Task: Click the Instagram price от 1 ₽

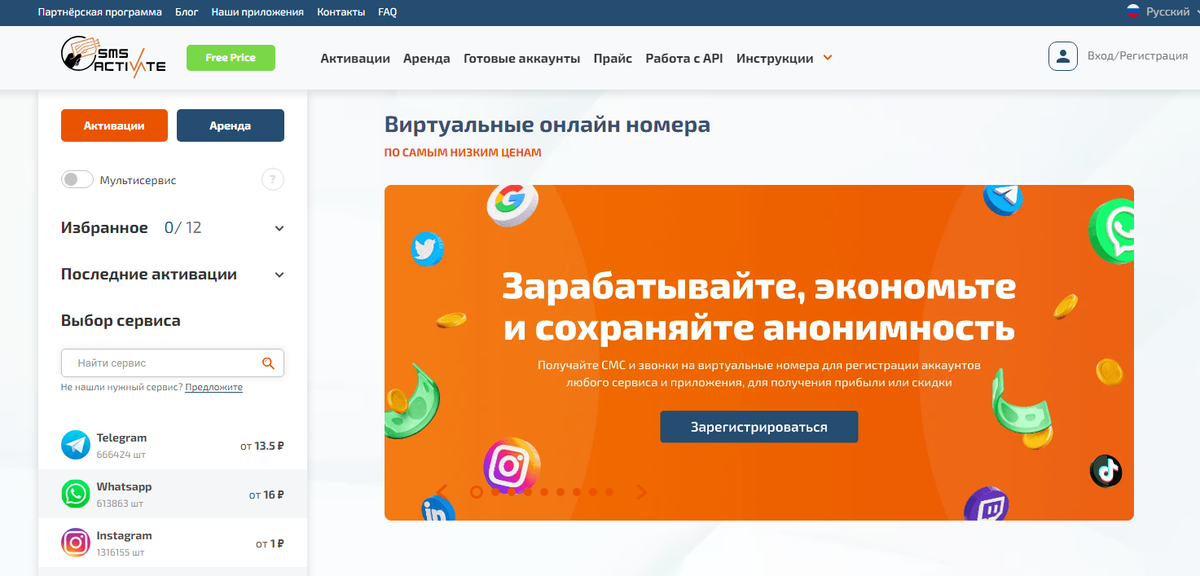Action: click(x=270, y=544)
